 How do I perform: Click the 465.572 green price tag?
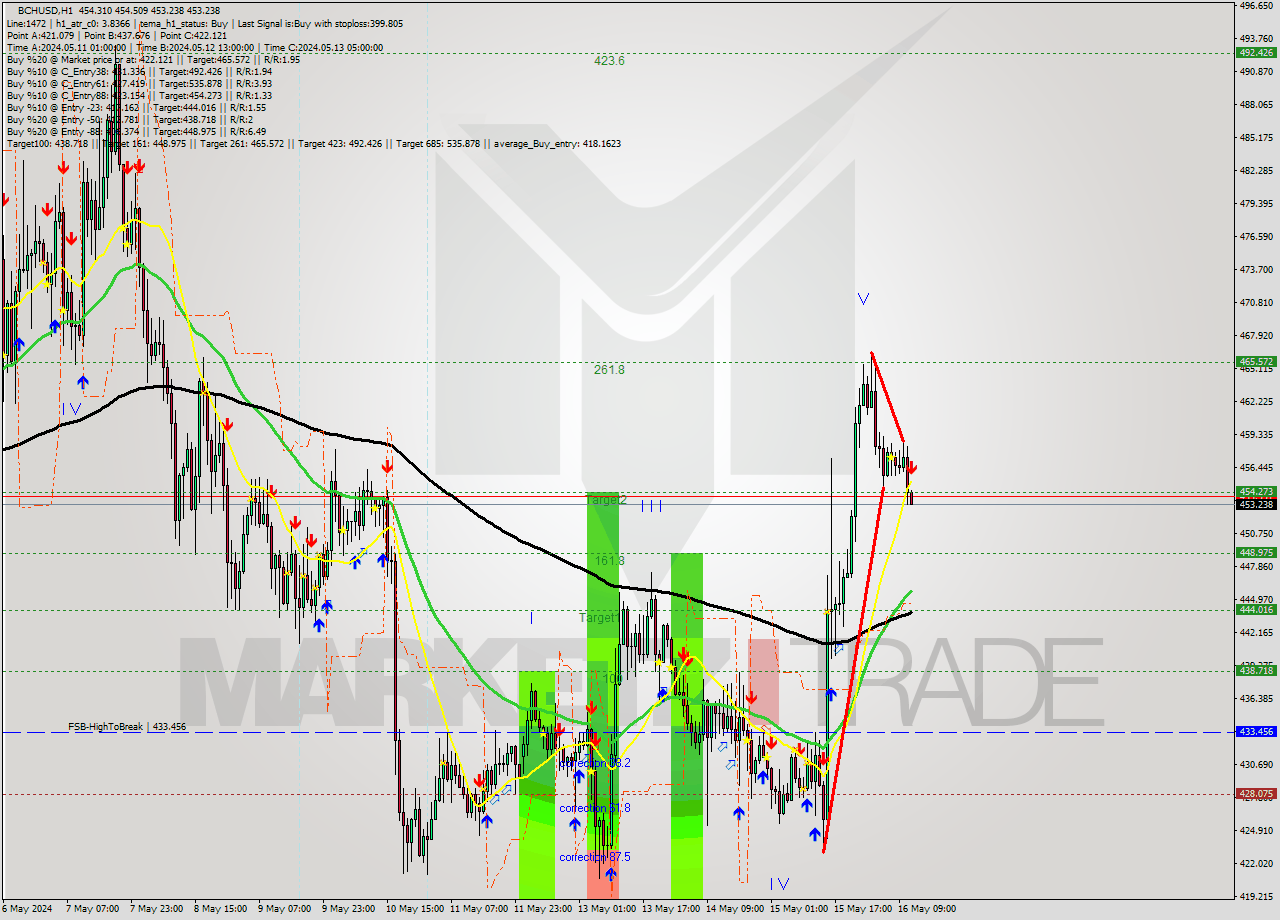pos(1256,362)
